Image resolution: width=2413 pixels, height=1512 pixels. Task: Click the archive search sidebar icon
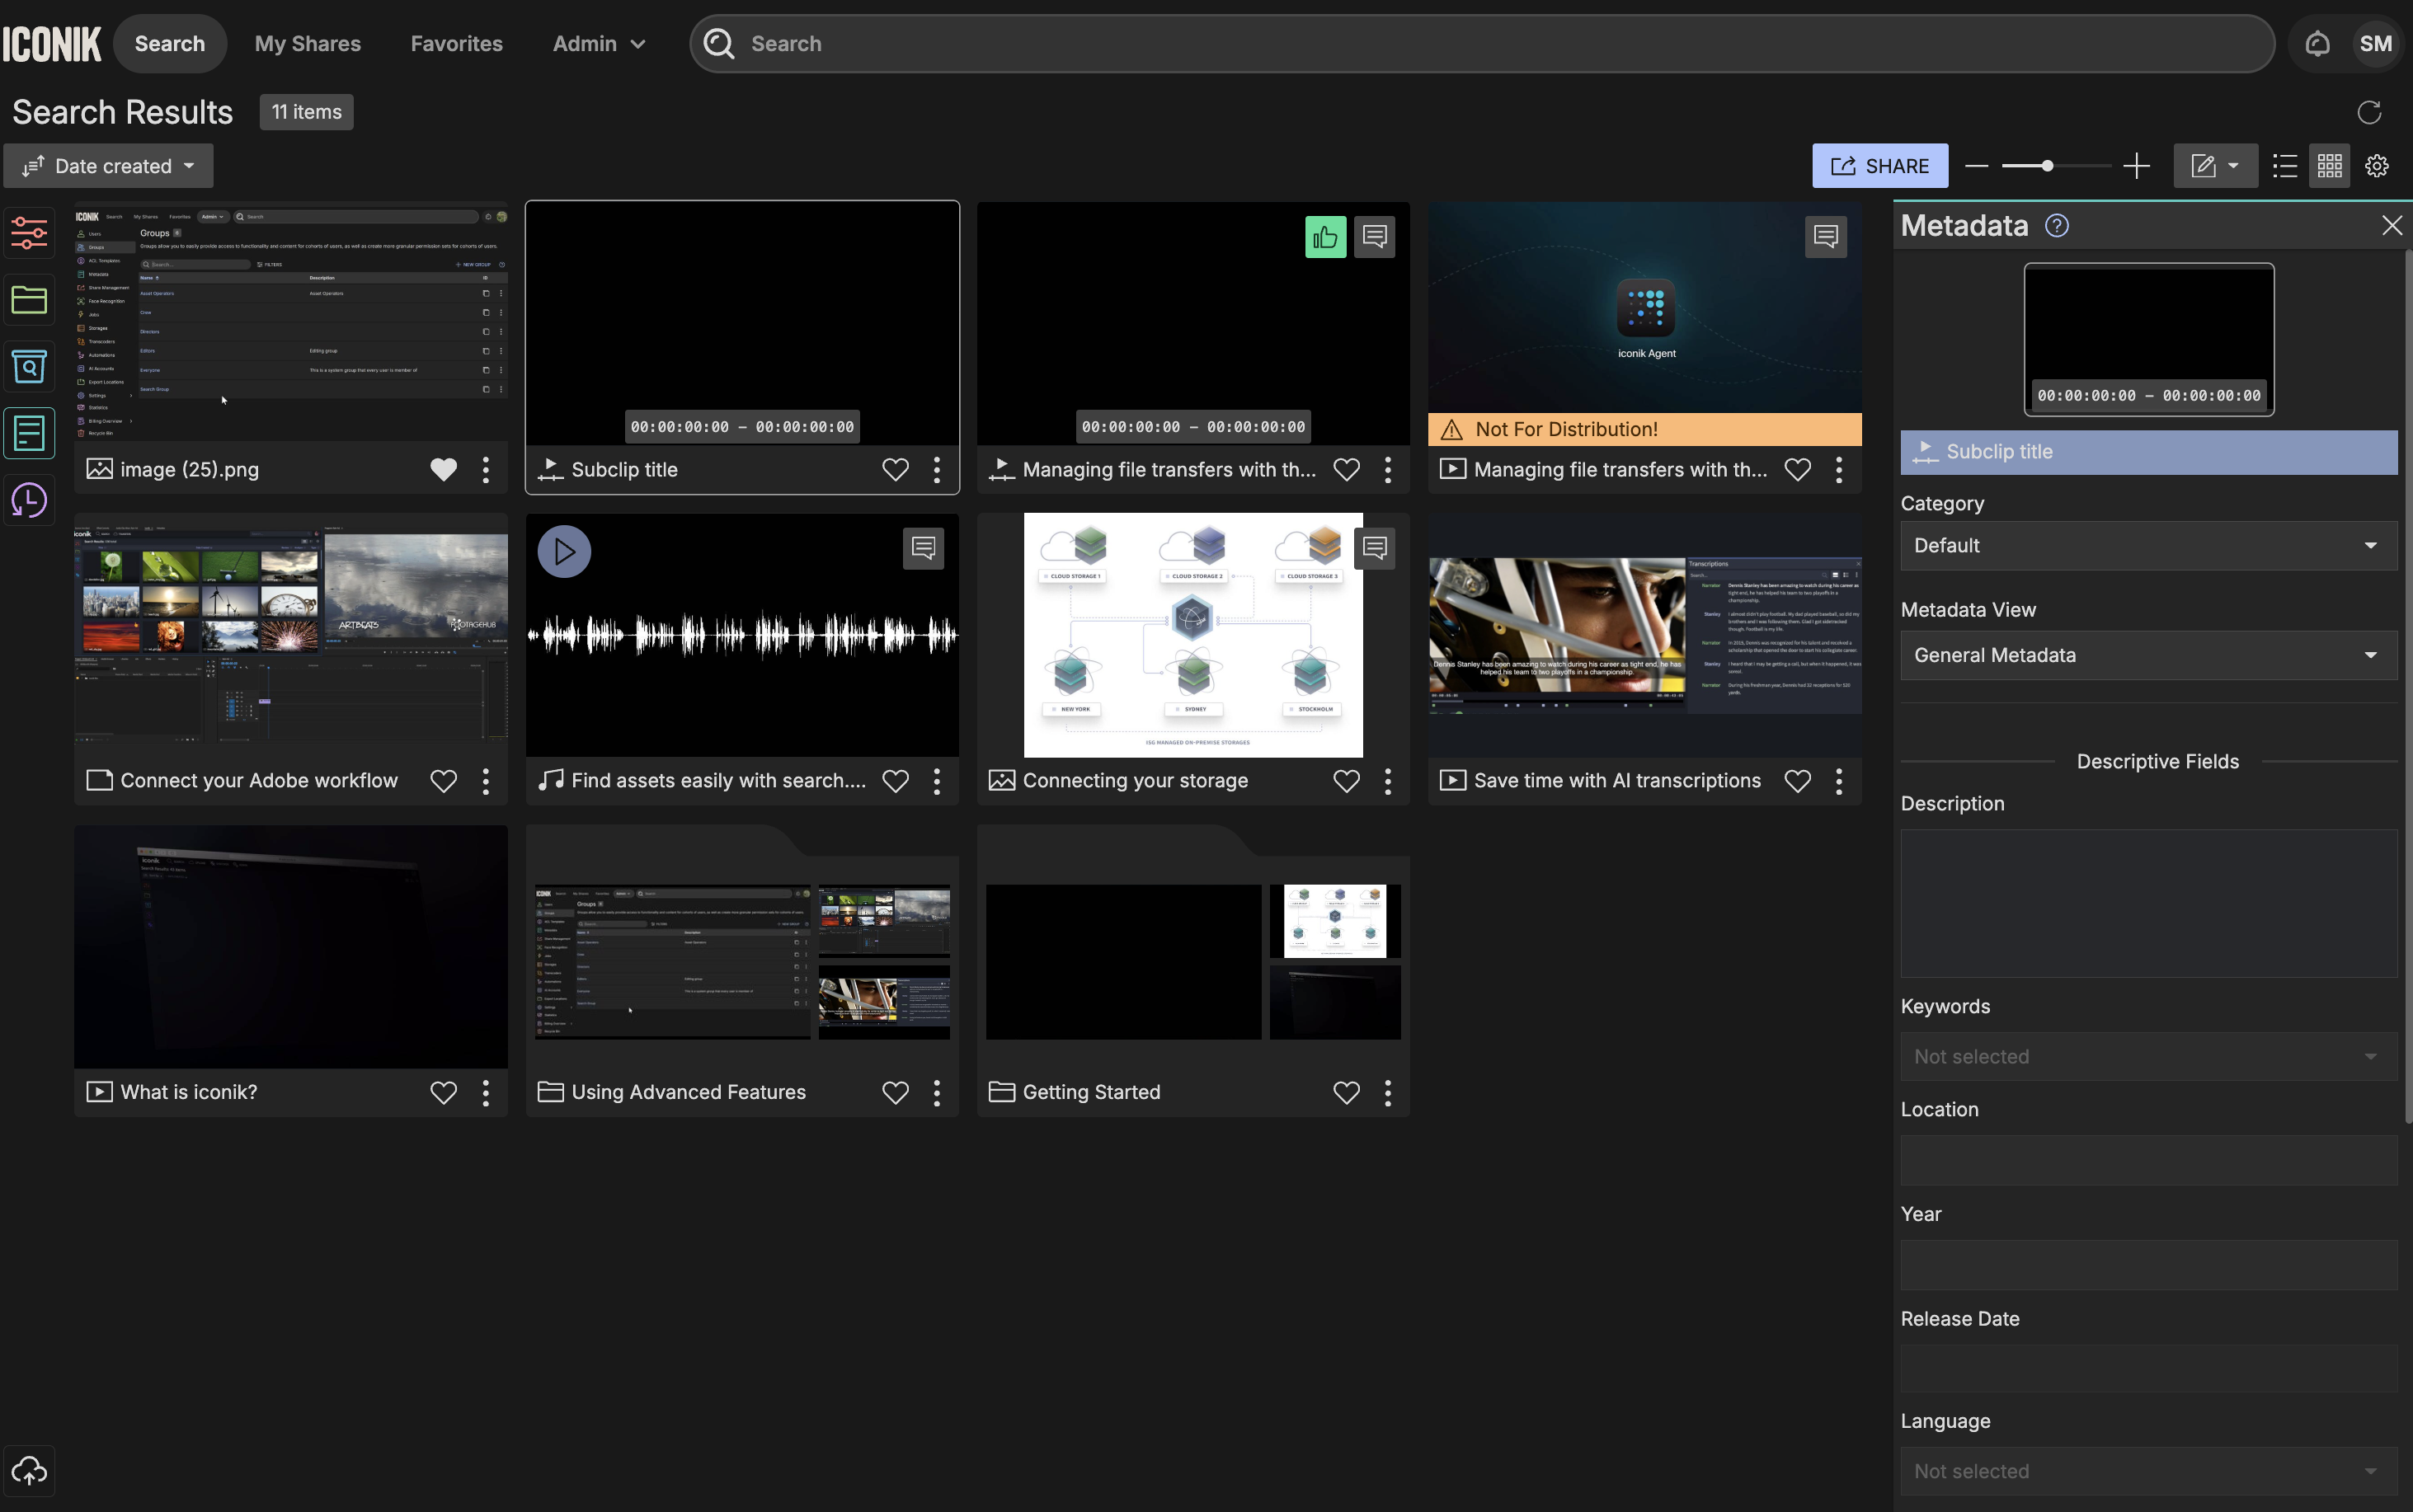[x=29, y=367]
